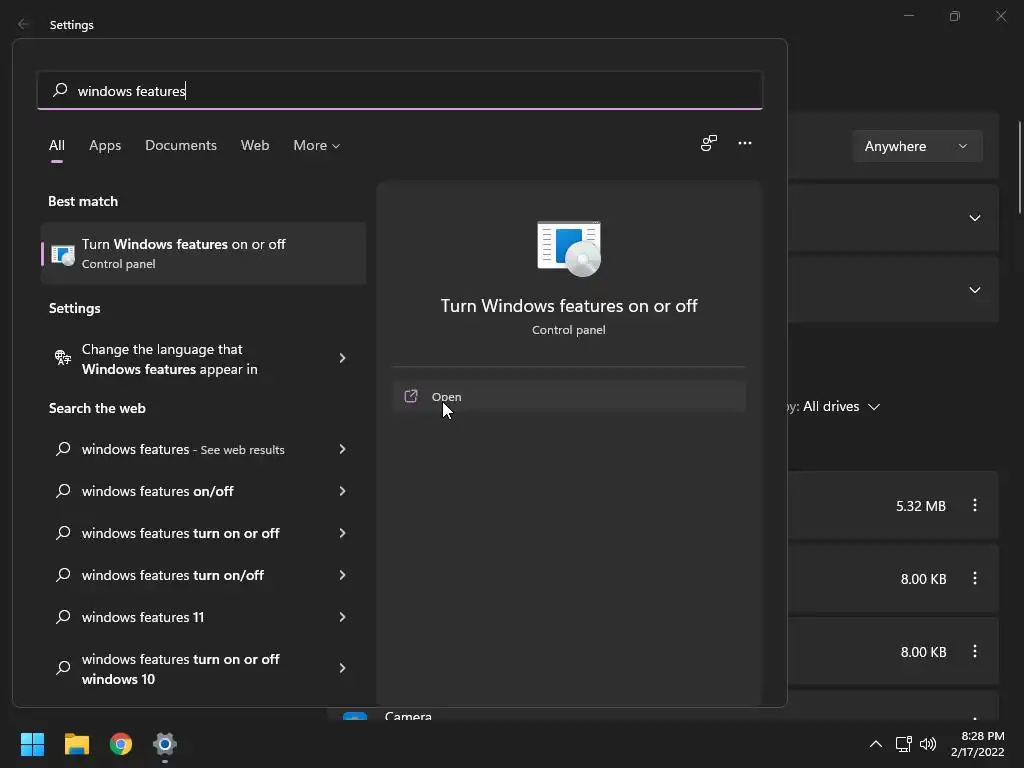1024x768 pixels.
Task: Open Google Chrome from taskbar
Action: click(121, 744)
